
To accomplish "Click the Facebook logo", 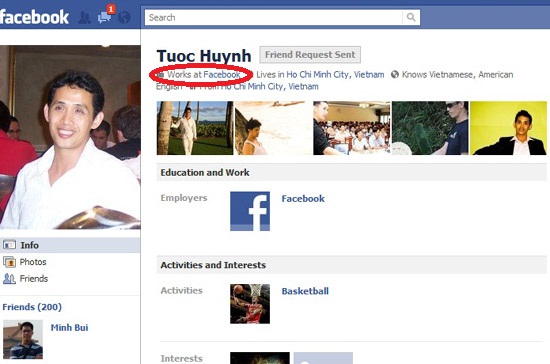I will point(34,17).
